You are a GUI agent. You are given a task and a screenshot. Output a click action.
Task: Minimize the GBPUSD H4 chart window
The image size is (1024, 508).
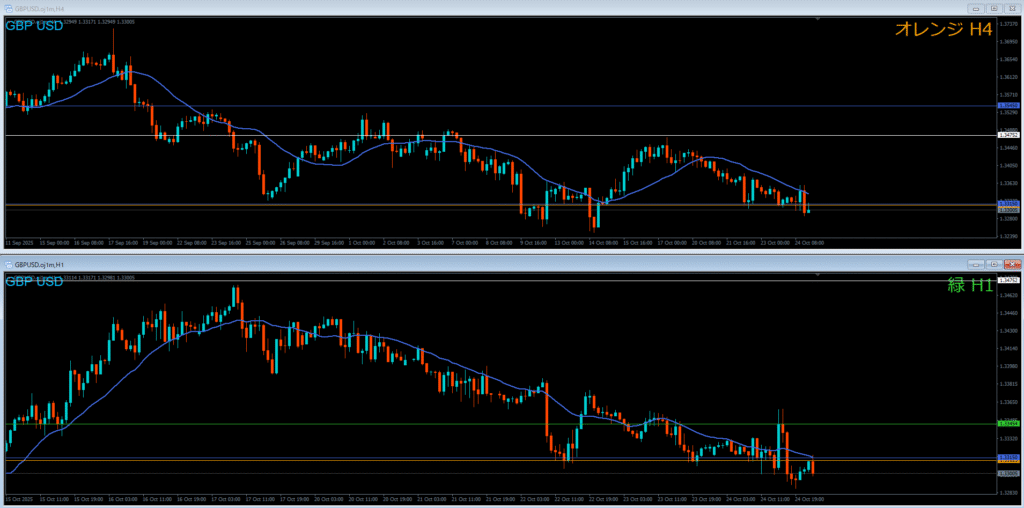click(x=976, y=8)
